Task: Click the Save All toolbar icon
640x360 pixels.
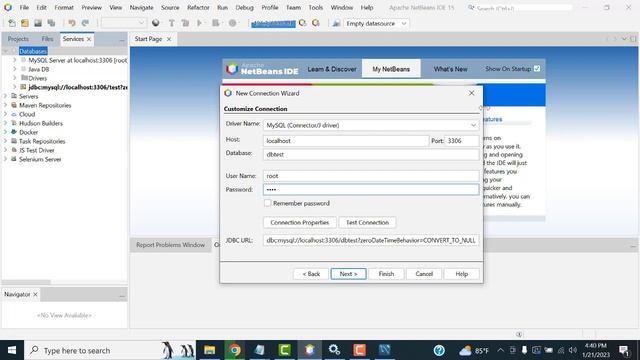Action: [x=51, y=23]
